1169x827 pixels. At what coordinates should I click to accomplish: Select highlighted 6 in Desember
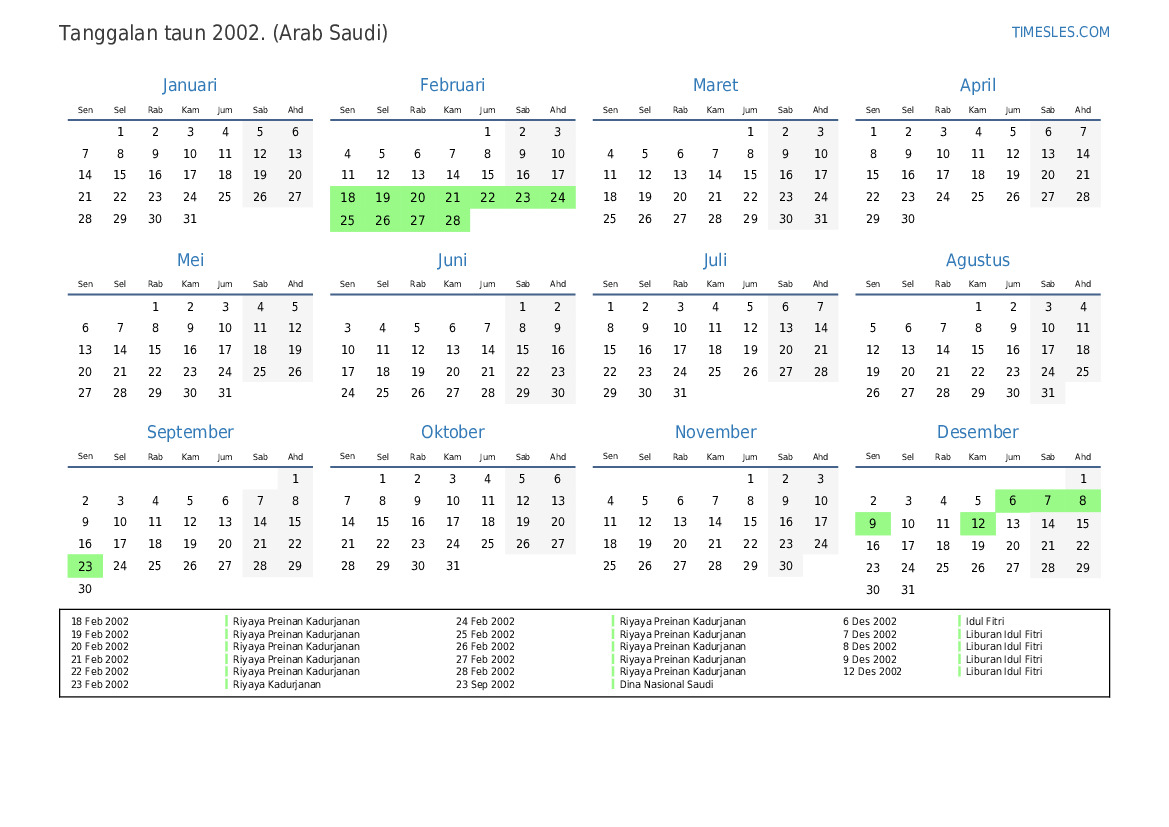[1012, 501]
